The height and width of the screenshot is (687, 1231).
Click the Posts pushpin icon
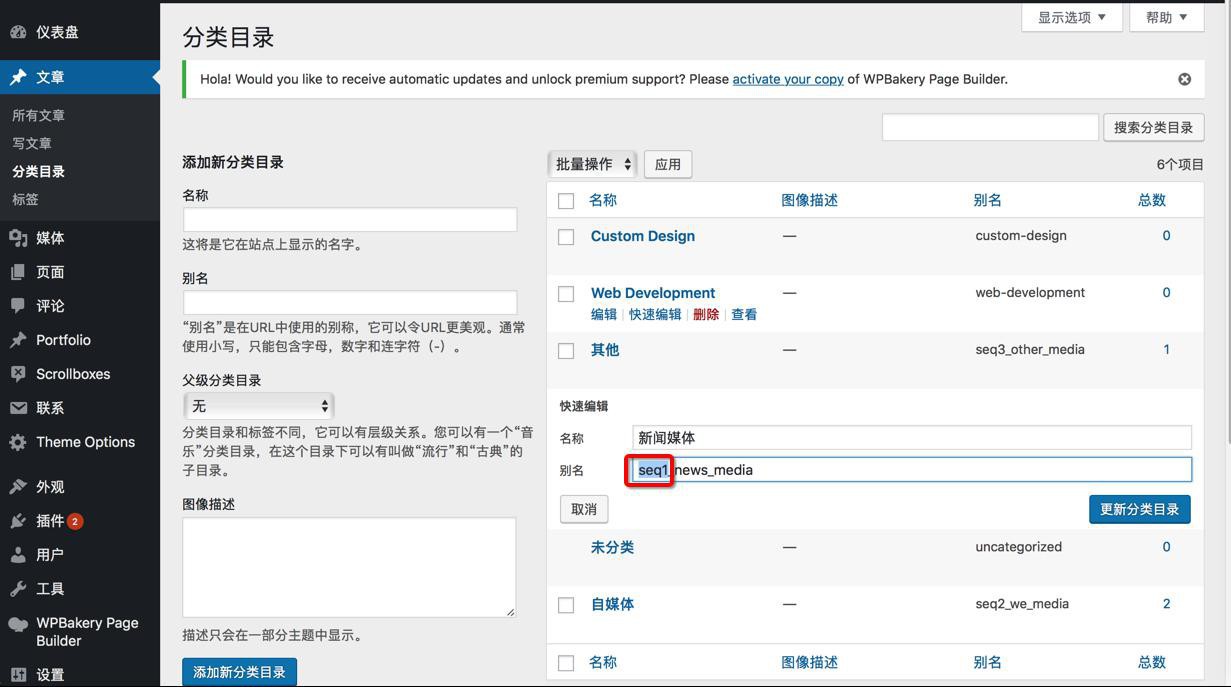click(18, 77)
